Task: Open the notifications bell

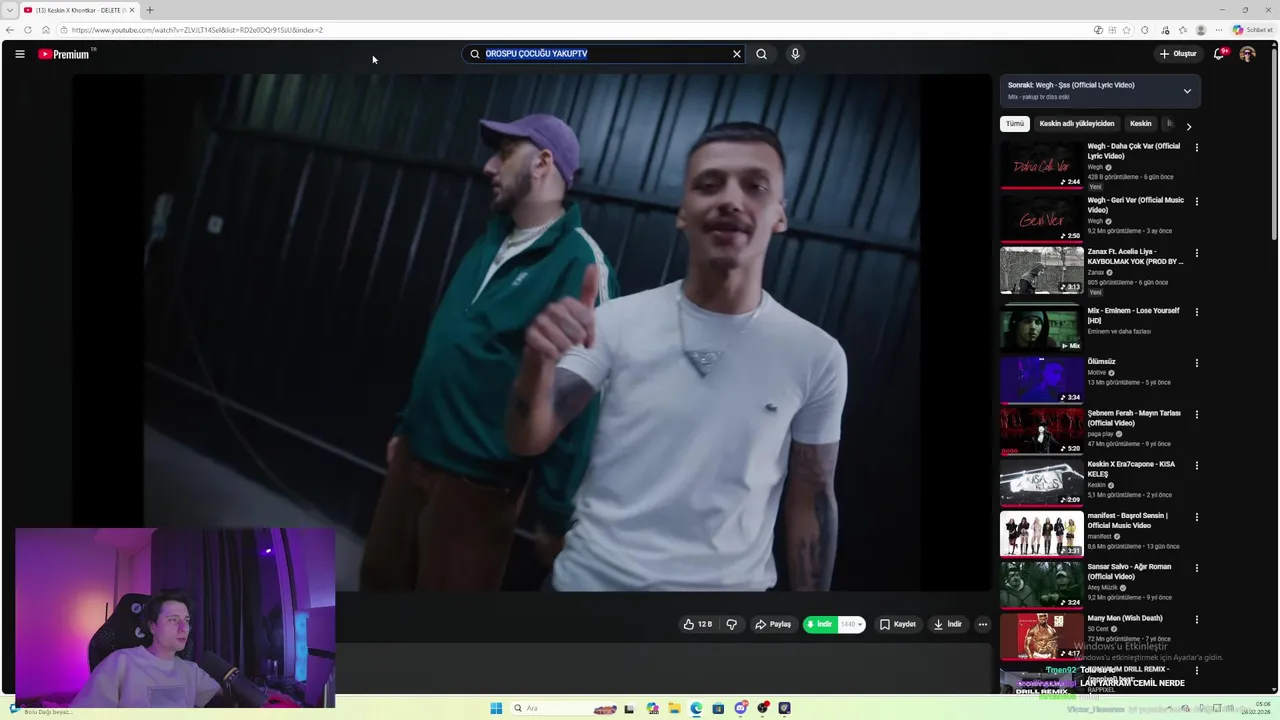Action: click(1219, 54)
